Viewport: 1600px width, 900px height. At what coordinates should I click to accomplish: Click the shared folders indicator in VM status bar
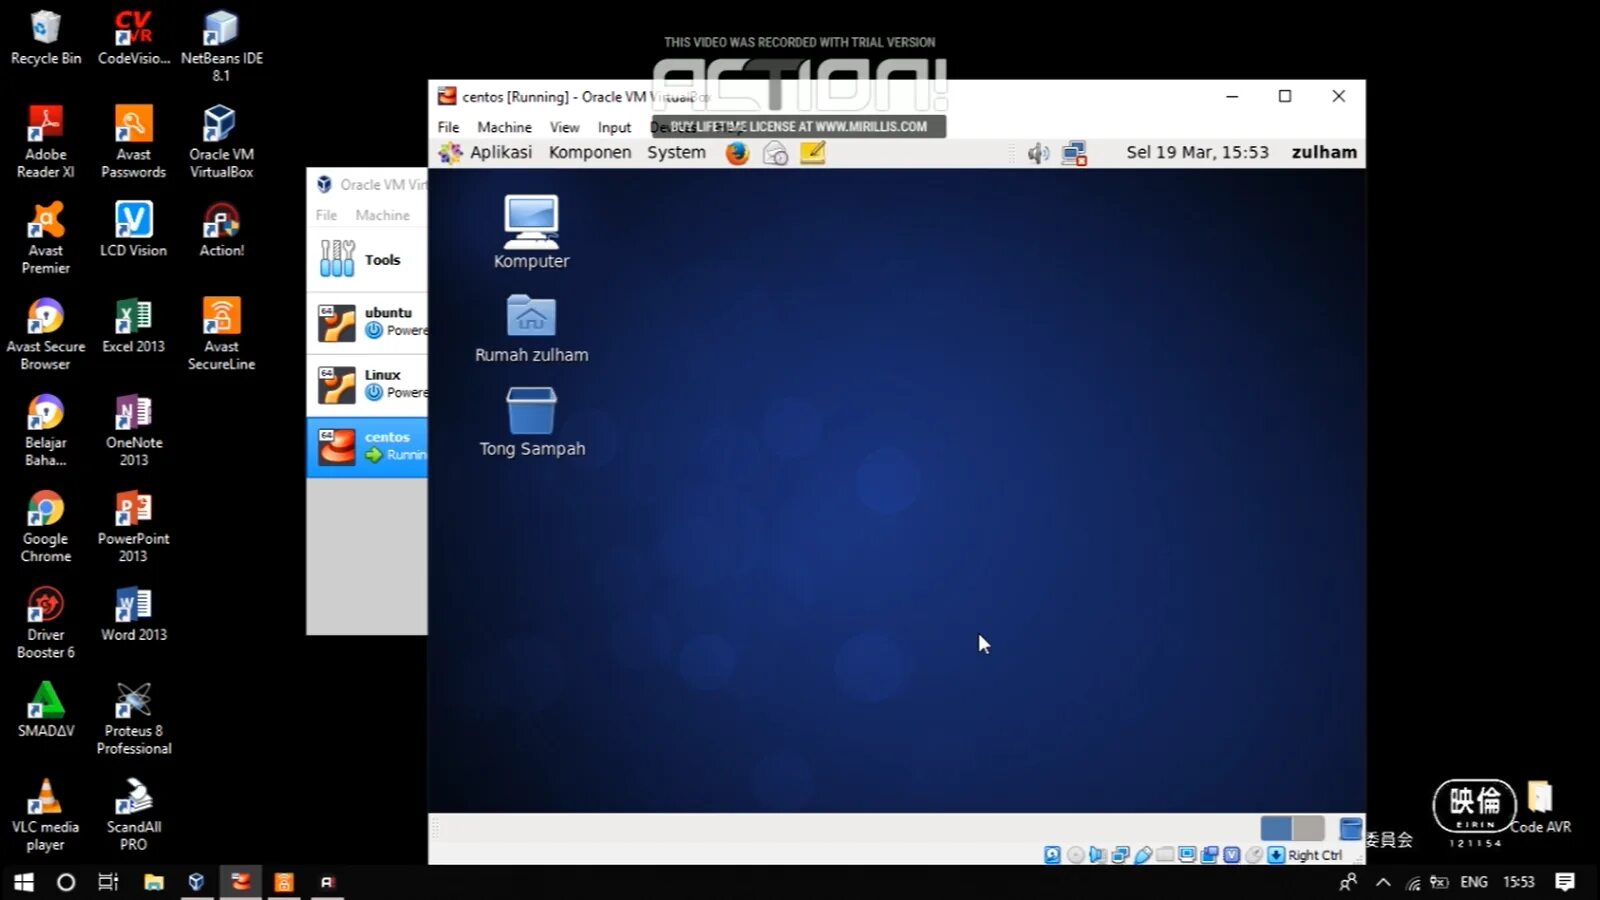1165,855
